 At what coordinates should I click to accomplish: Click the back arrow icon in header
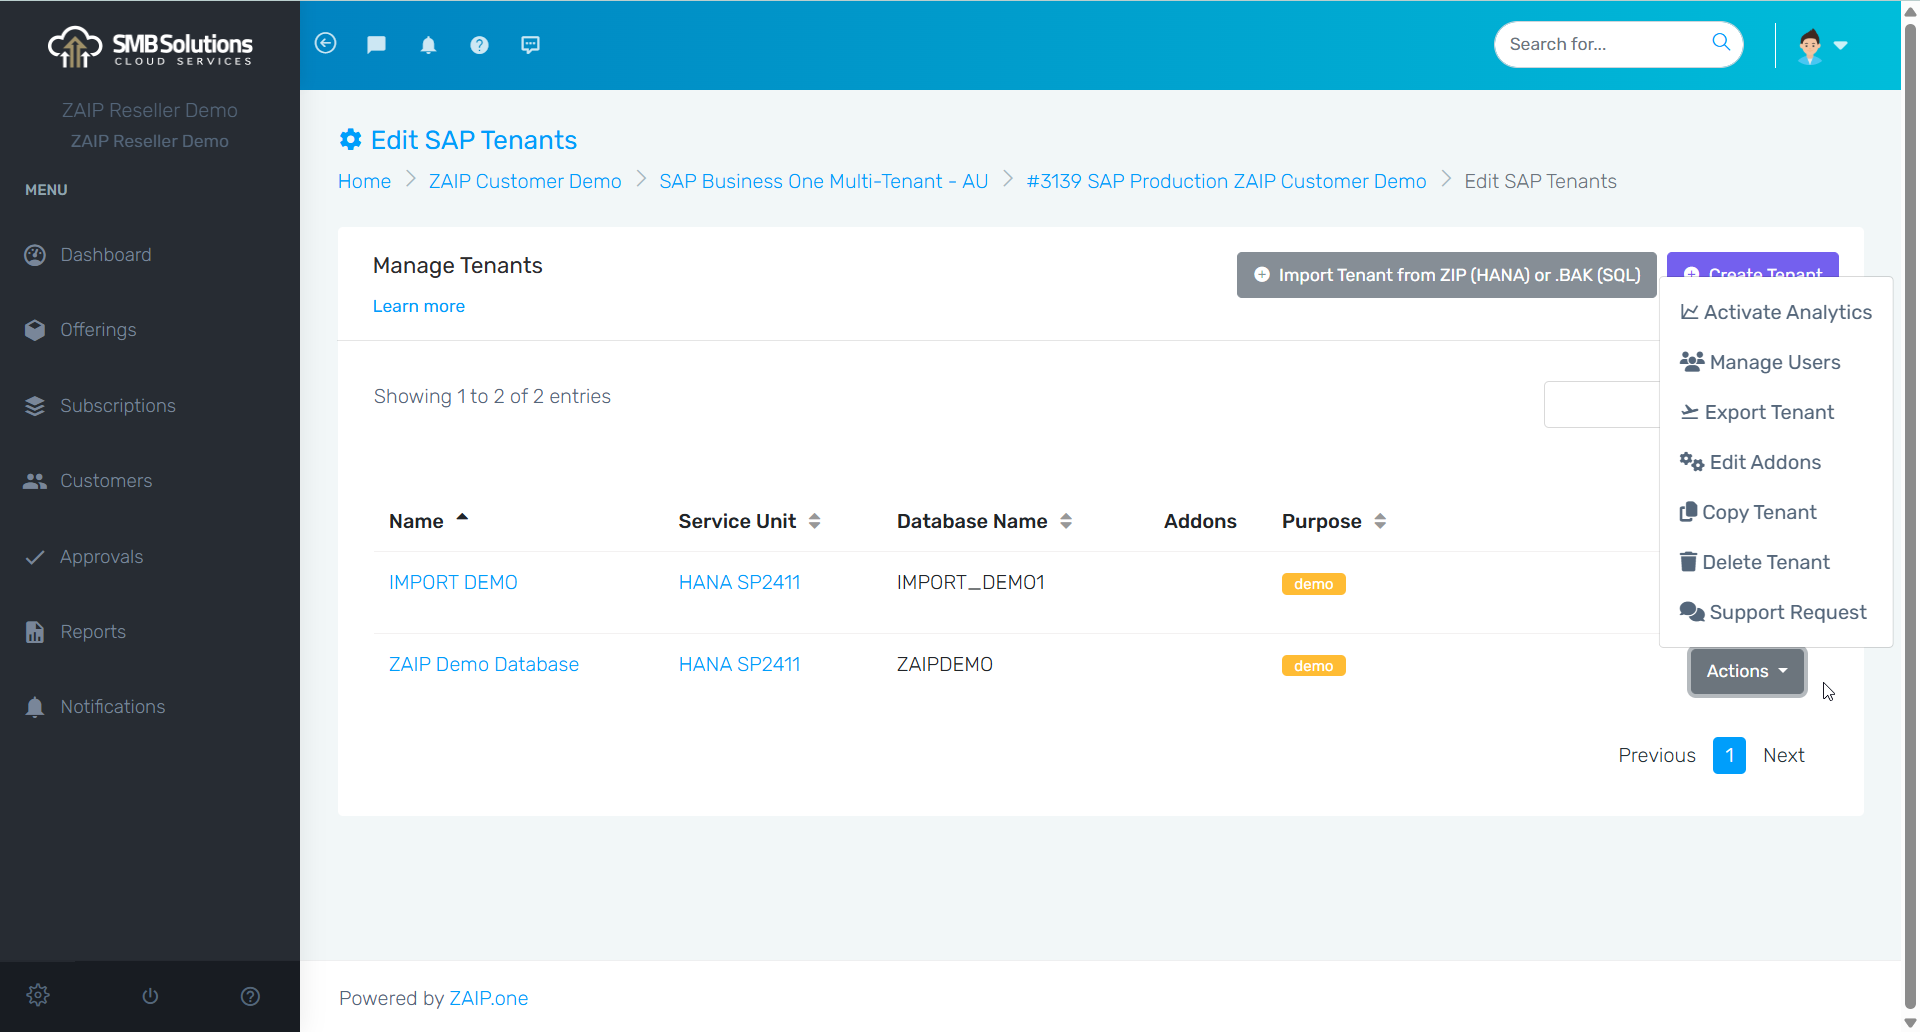click(325, 44)
